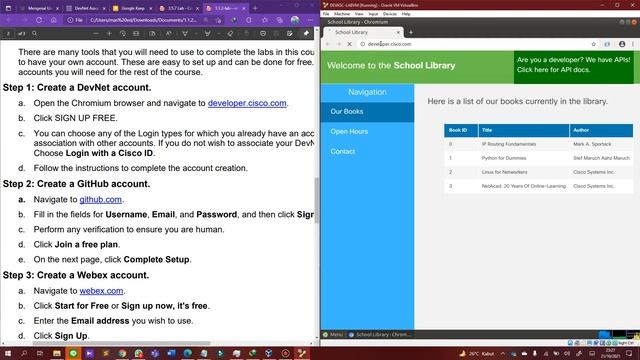The width and height of the screenshot is (640, 360).
Task: Click PDF vertical scrollbar thumb
Action: point(316,200)
